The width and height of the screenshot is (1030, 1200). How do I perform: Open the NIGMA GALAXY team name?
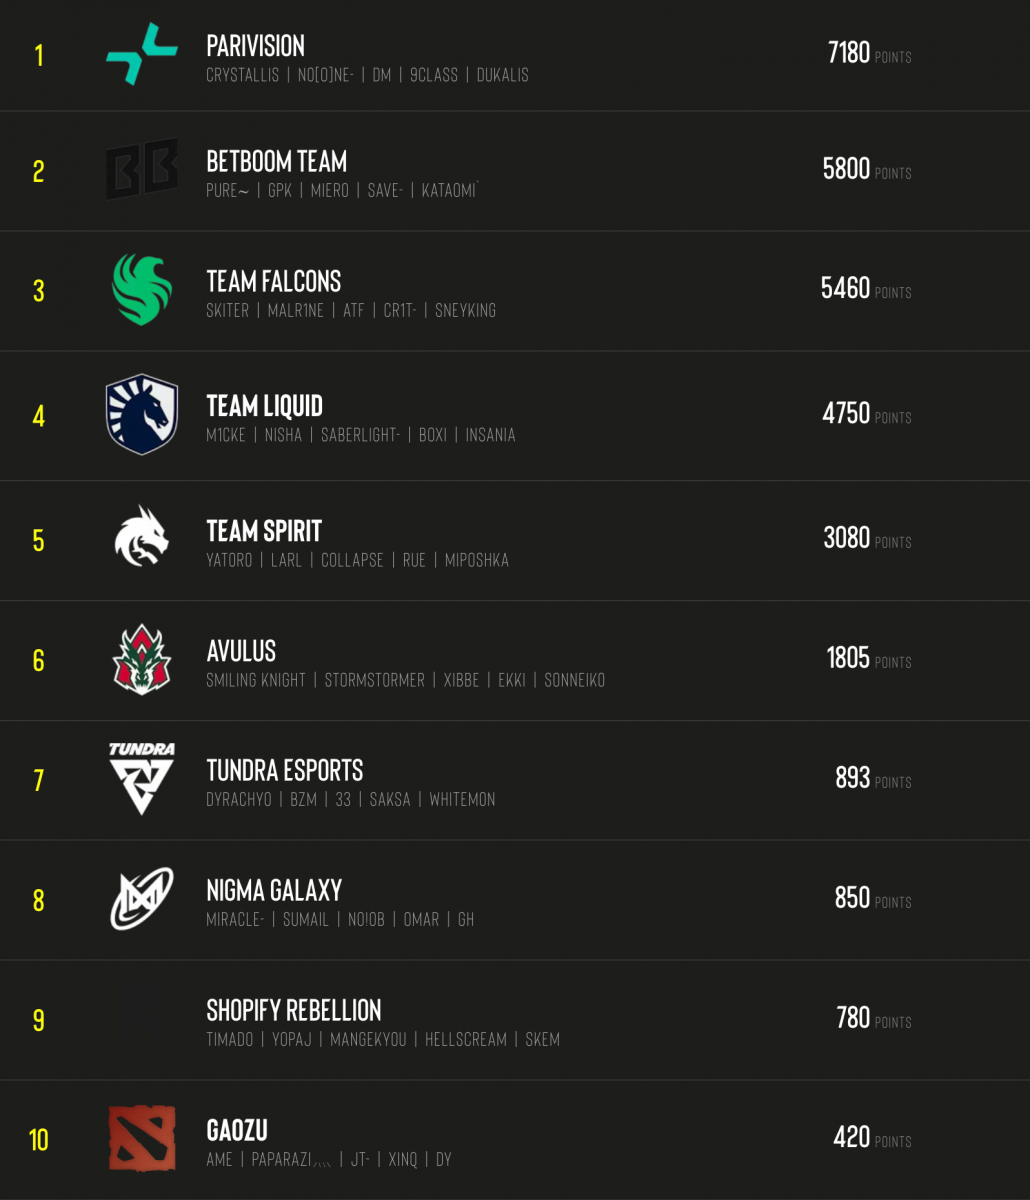click(274, 890)
